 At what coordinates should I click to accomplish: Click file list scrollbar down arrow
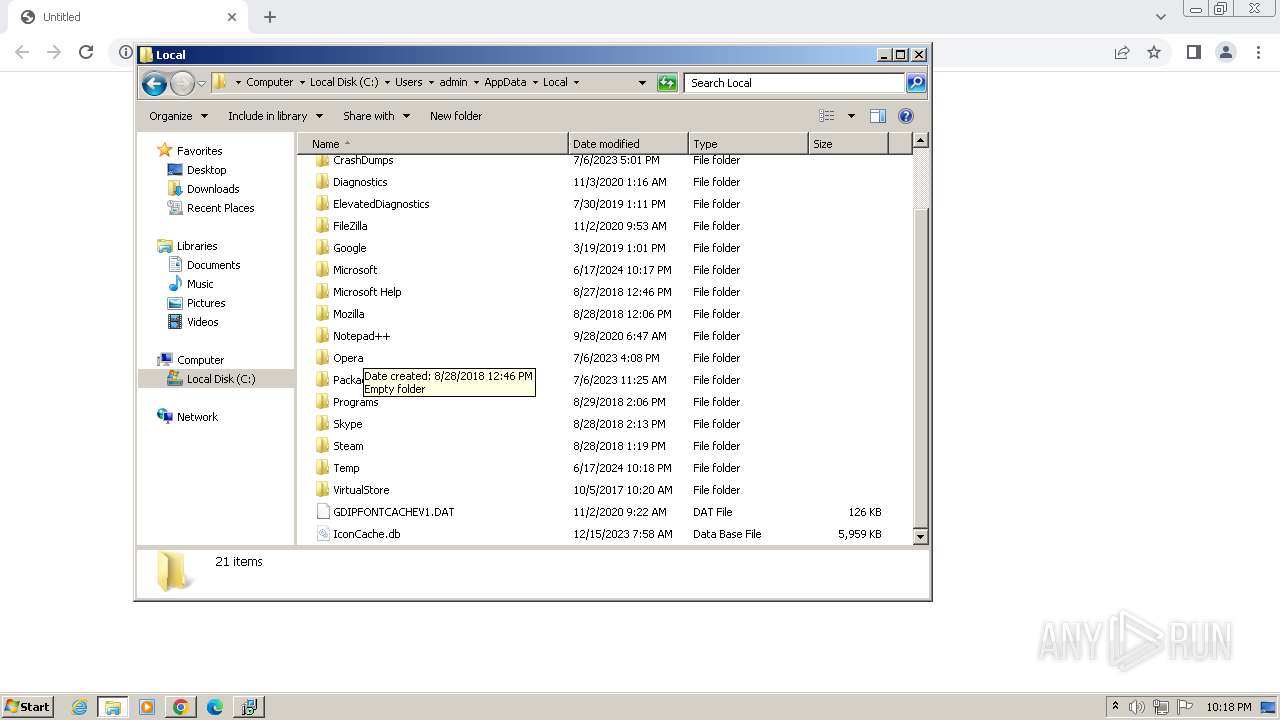[921, 536]
